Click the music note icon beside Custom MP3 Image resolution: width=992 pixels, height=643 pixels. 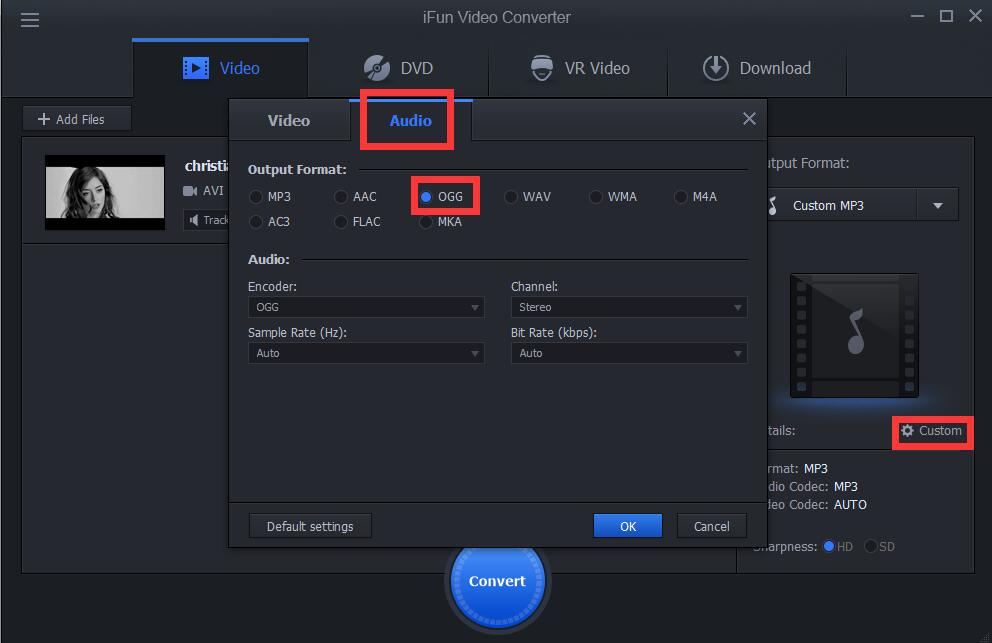[x=772, y=206]
